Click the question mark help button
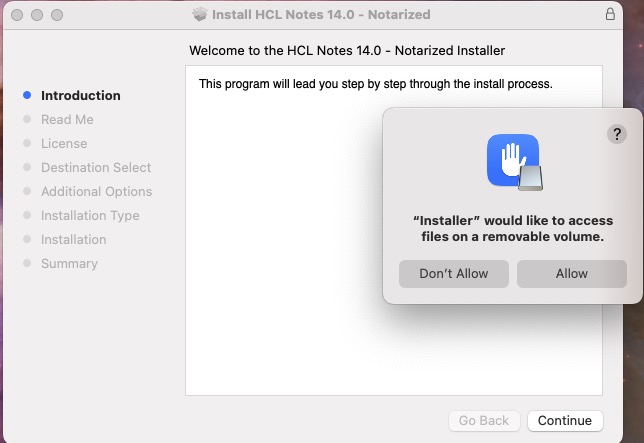644x443 pixels. [616, 134]
